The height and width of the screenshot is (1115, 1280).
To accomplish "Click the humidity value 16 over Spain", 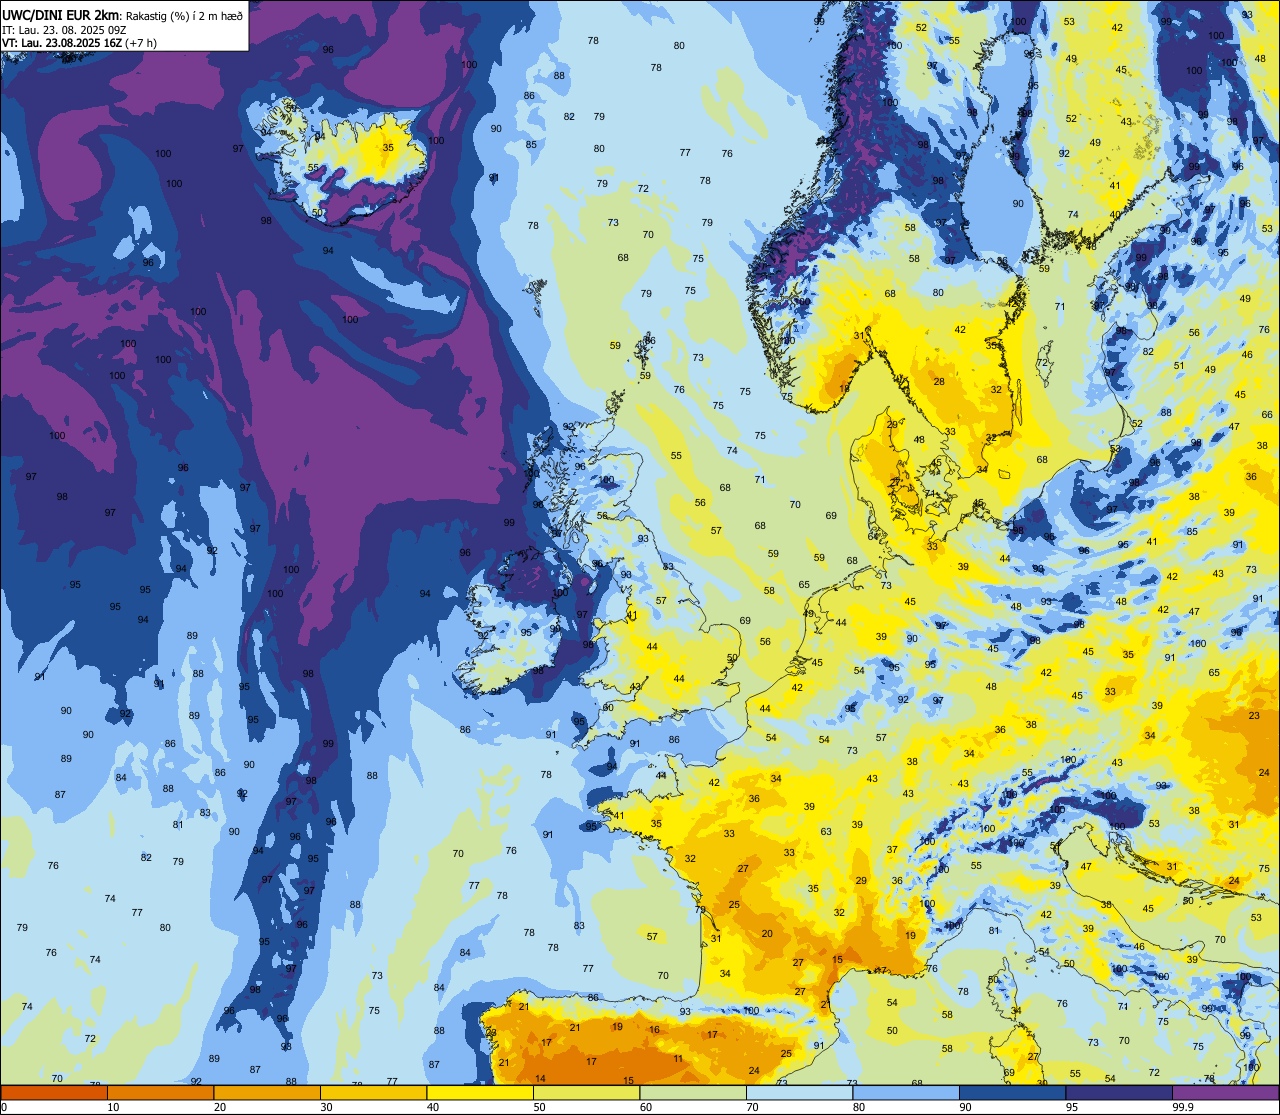I will pyautogui.click(x=654, y=1029).
